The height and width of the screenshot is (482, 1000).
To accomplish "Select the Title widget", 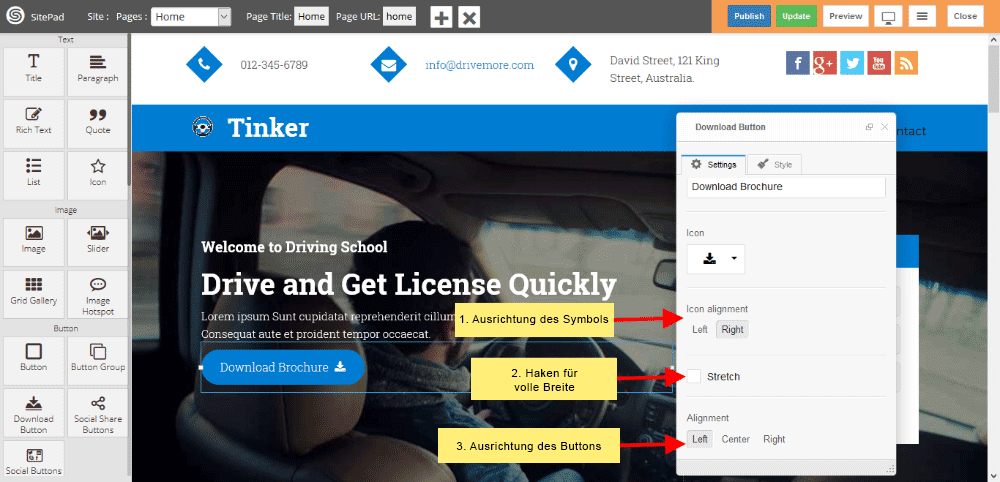I will click(34, 72).
